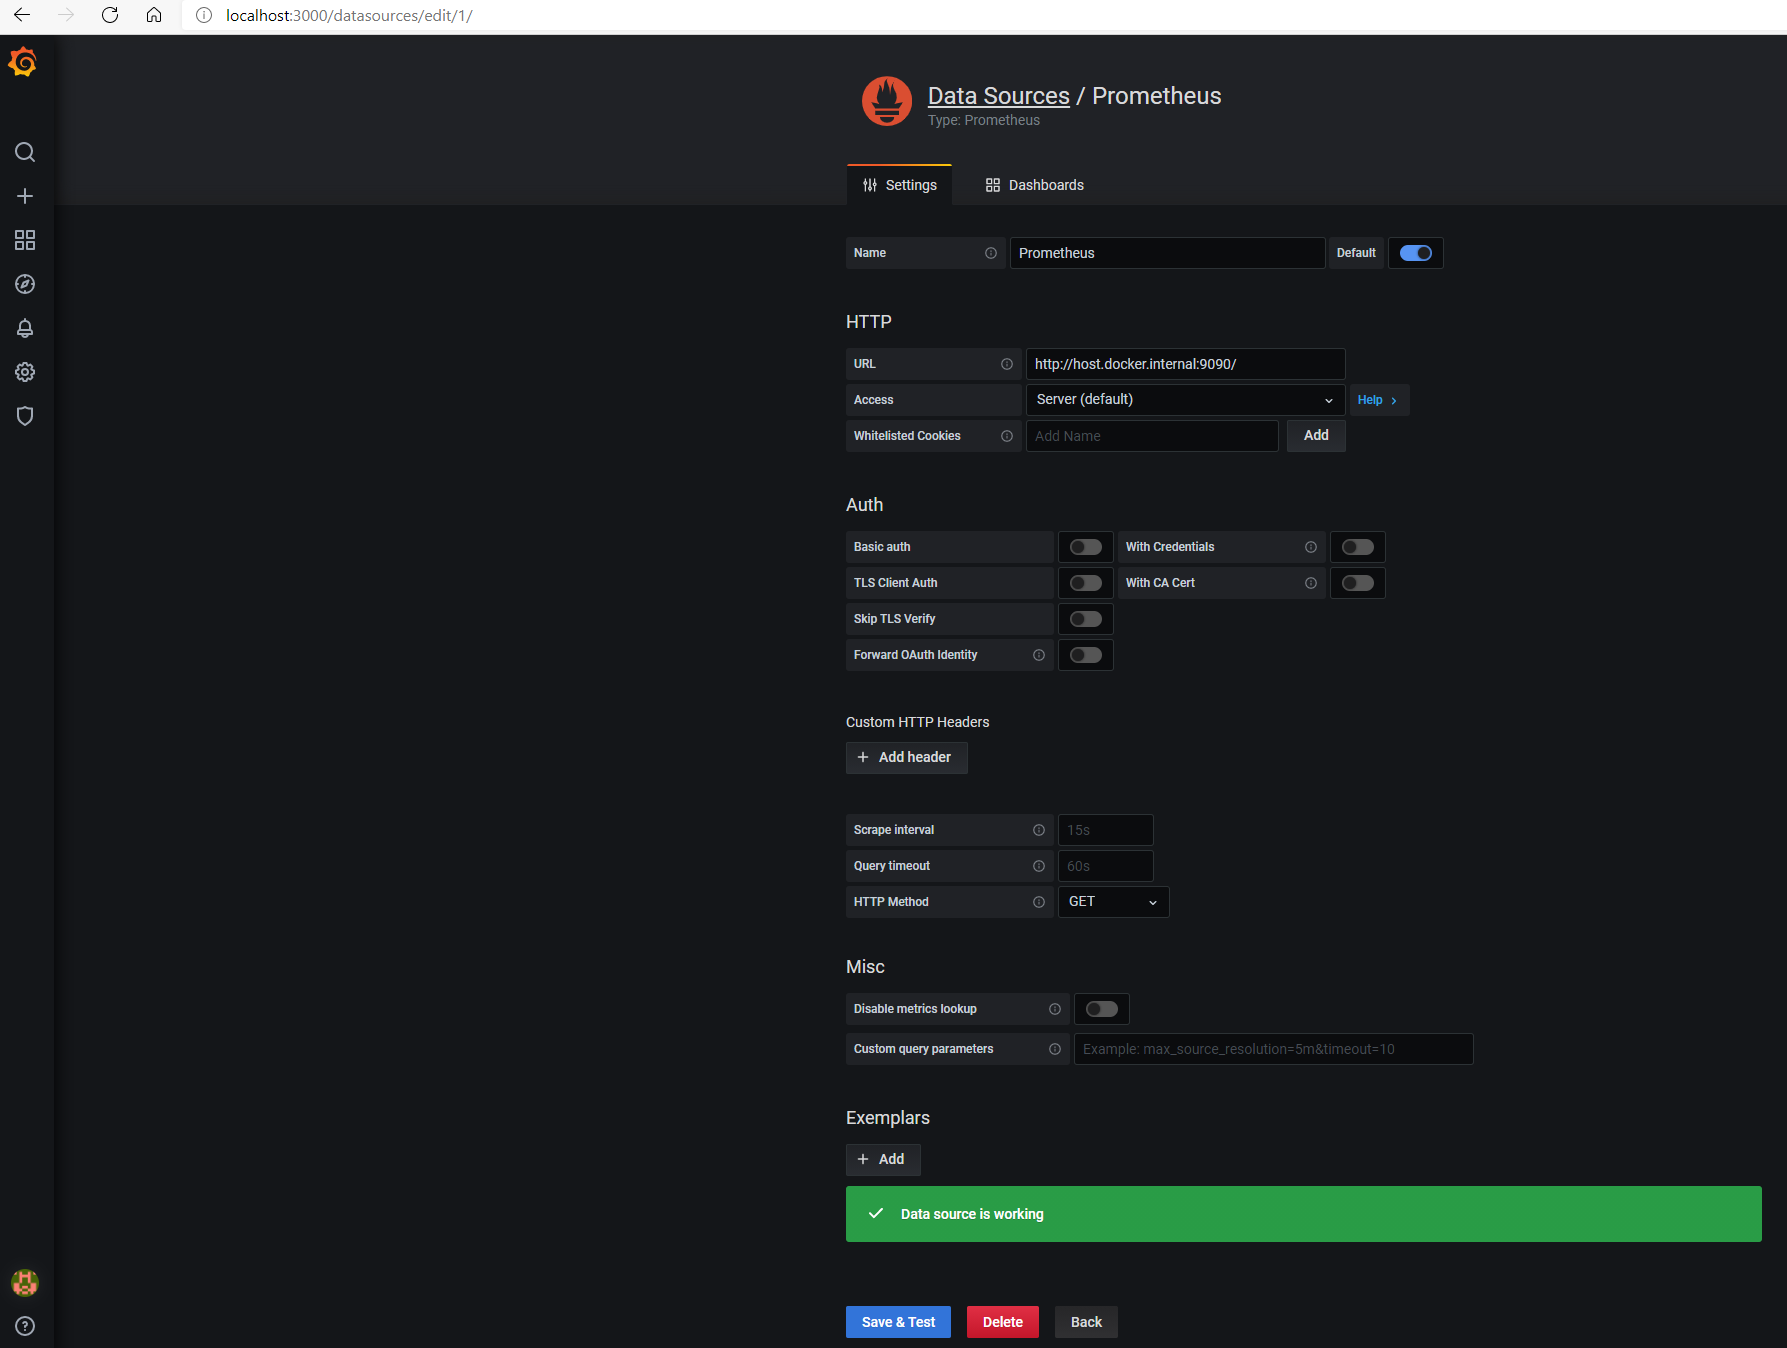Click the Query timeout input field

pos(1105,866)
